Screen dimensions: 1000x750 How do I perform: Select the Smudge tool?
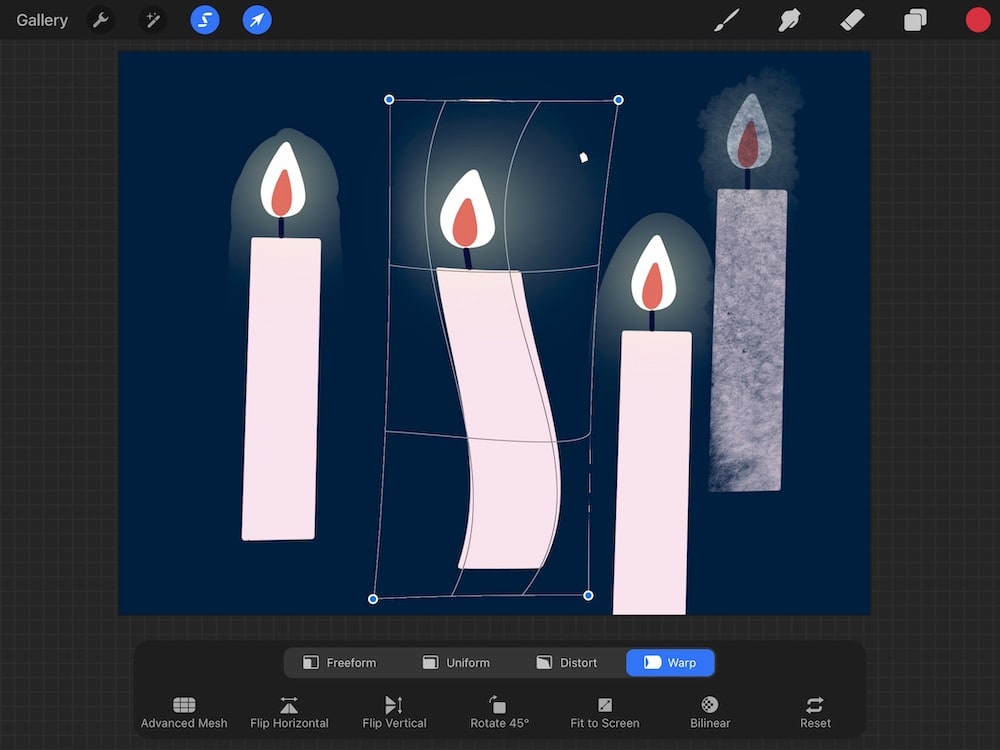tap(789, 19)
